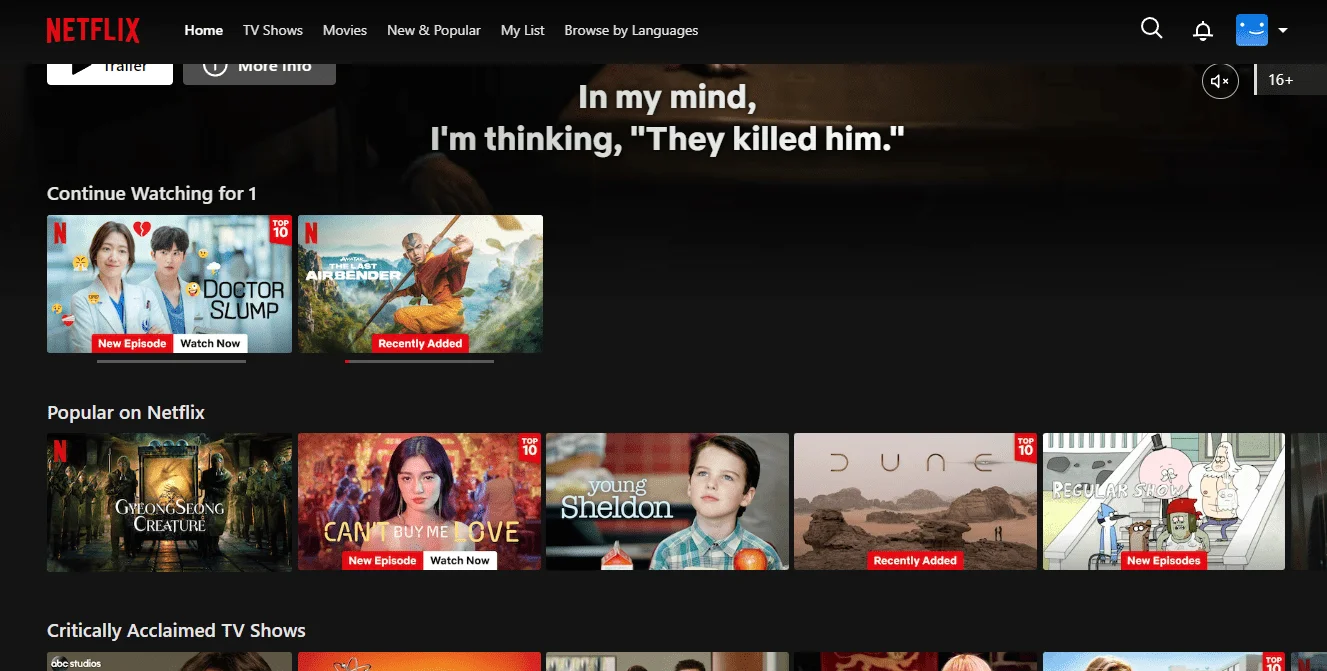Open Movies menu item

click(345, 30)
